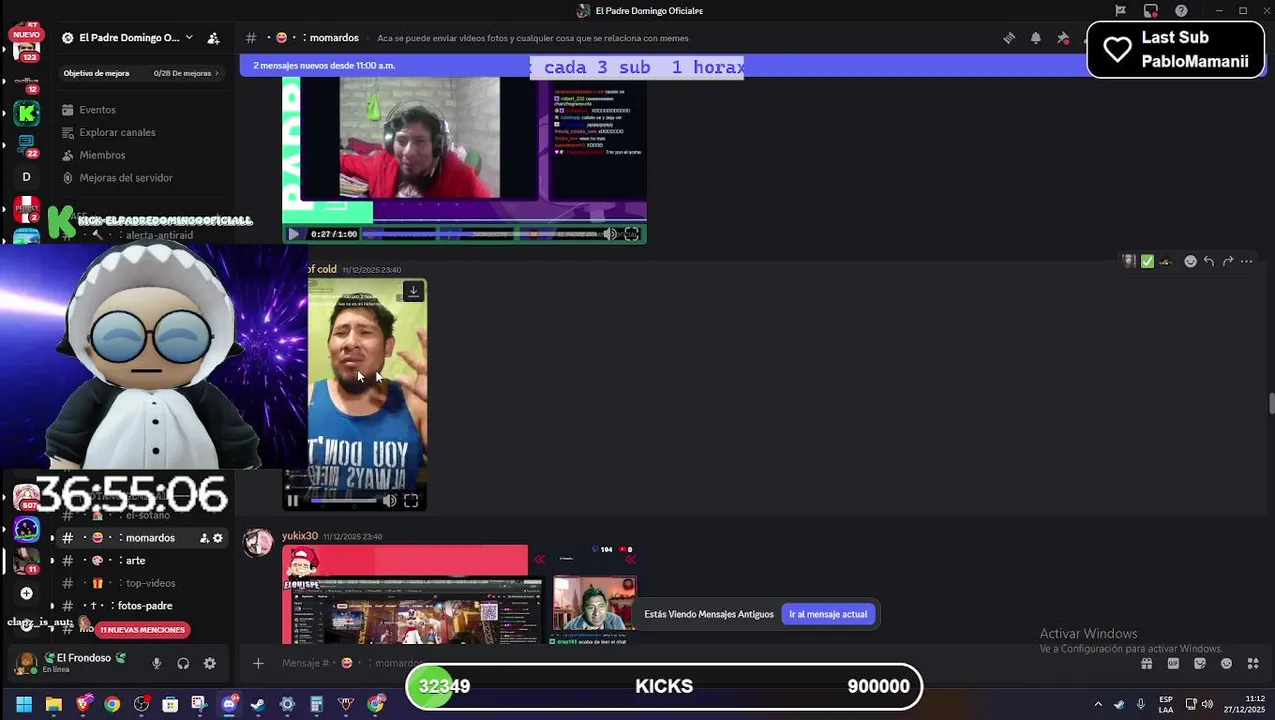Viewport: 1275px width, 720px height.
Task: Toggle deafen headphones in user panel
Action: click(183, 663)
